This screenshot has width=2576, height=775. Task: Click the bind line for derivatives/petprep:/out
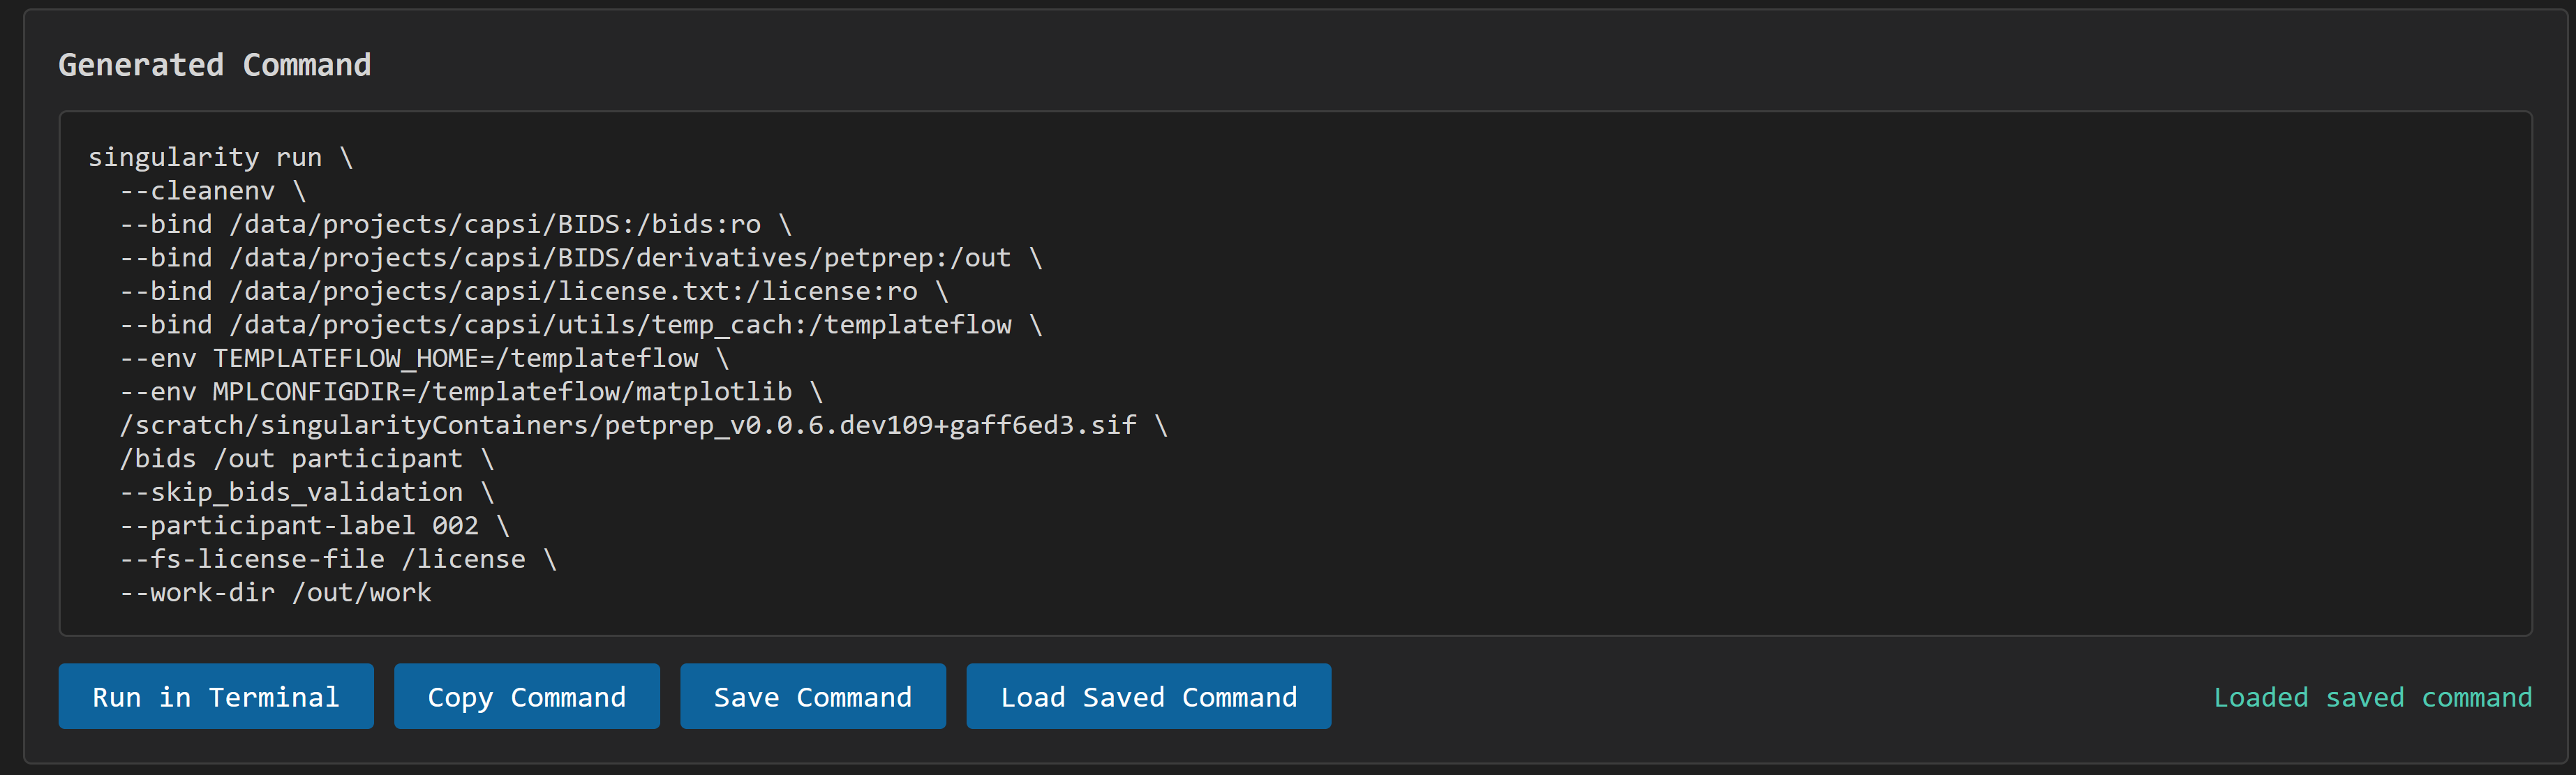pos(581,258)
